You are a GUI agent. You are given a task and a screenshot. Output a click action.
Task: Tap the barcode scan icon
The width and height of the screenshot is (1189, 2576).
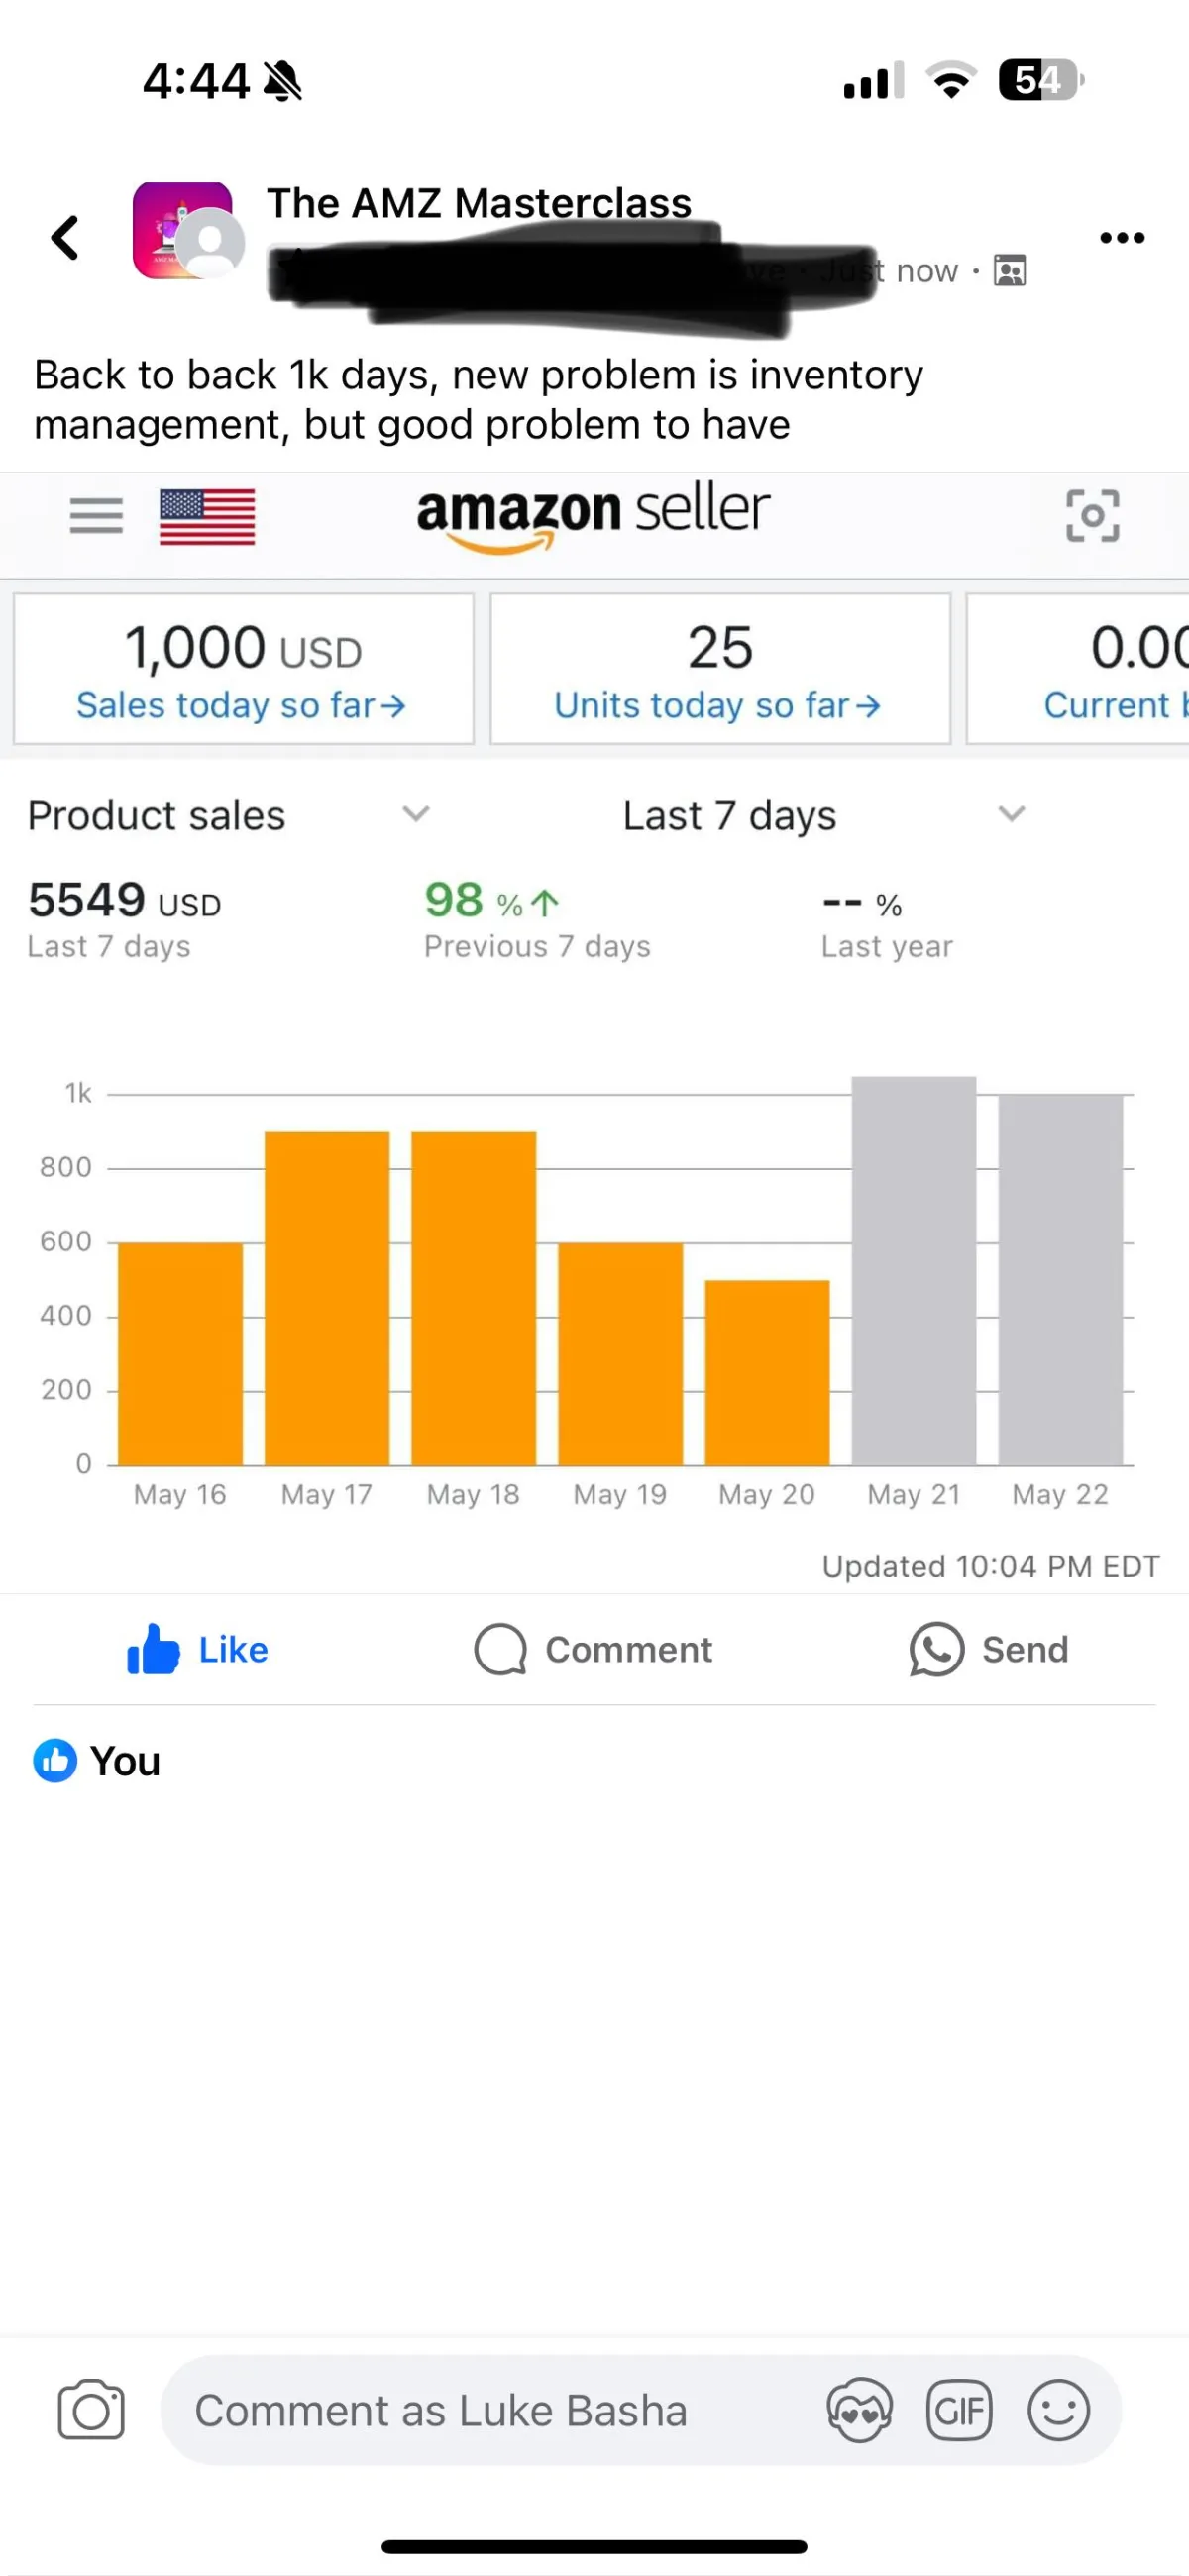click(1092, 516)
